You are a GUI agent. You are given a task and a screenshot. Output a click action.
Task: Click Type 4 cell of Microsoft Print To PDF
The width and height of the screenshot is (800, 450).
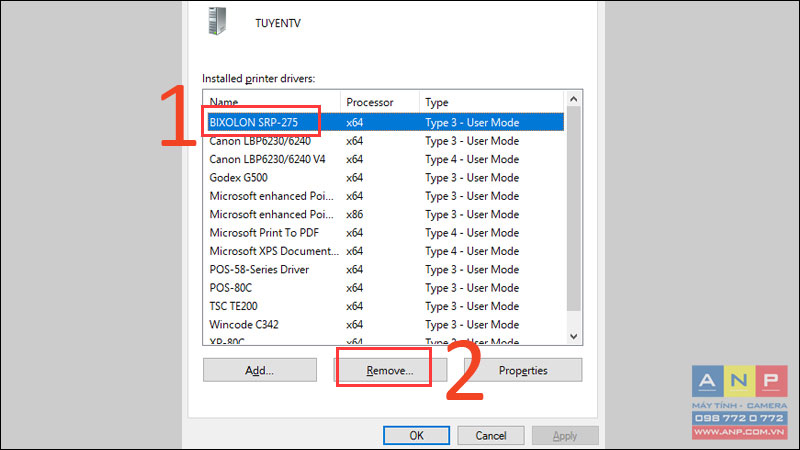(472, 233)
